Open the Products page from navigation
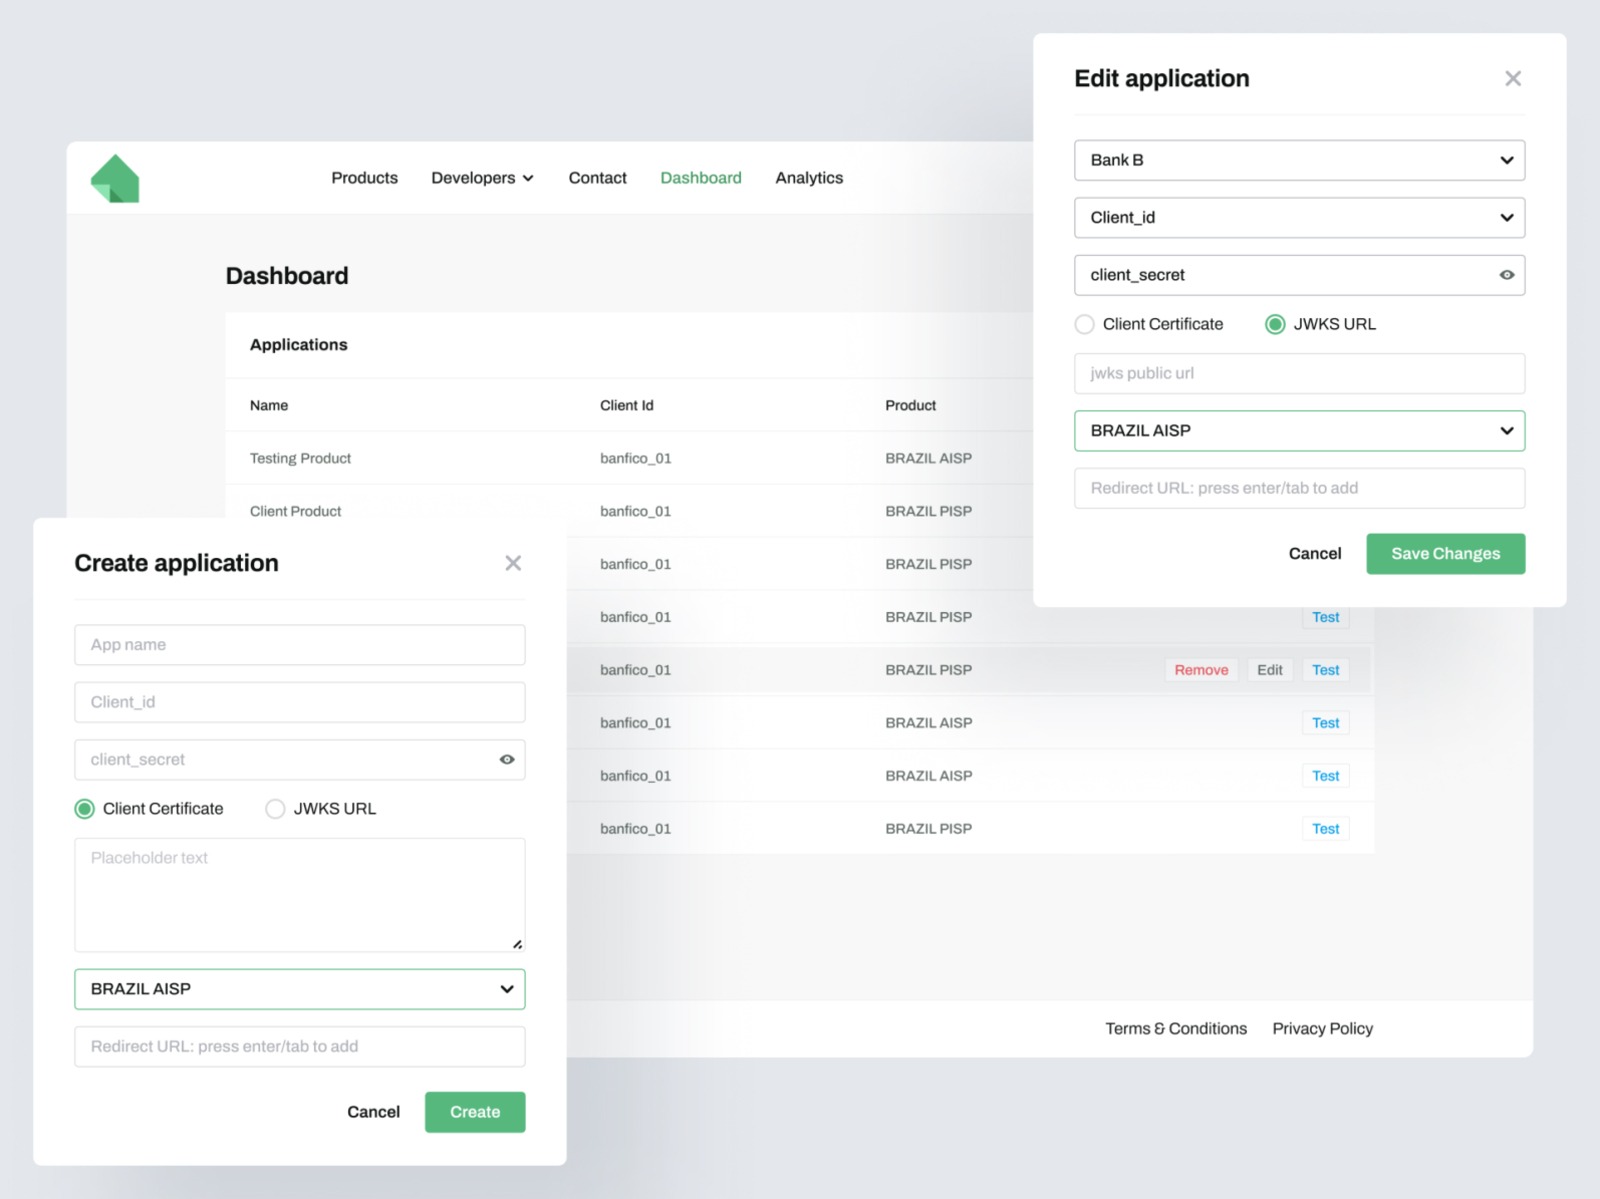Screen dimensions: 1600x1199 (364, 178)
